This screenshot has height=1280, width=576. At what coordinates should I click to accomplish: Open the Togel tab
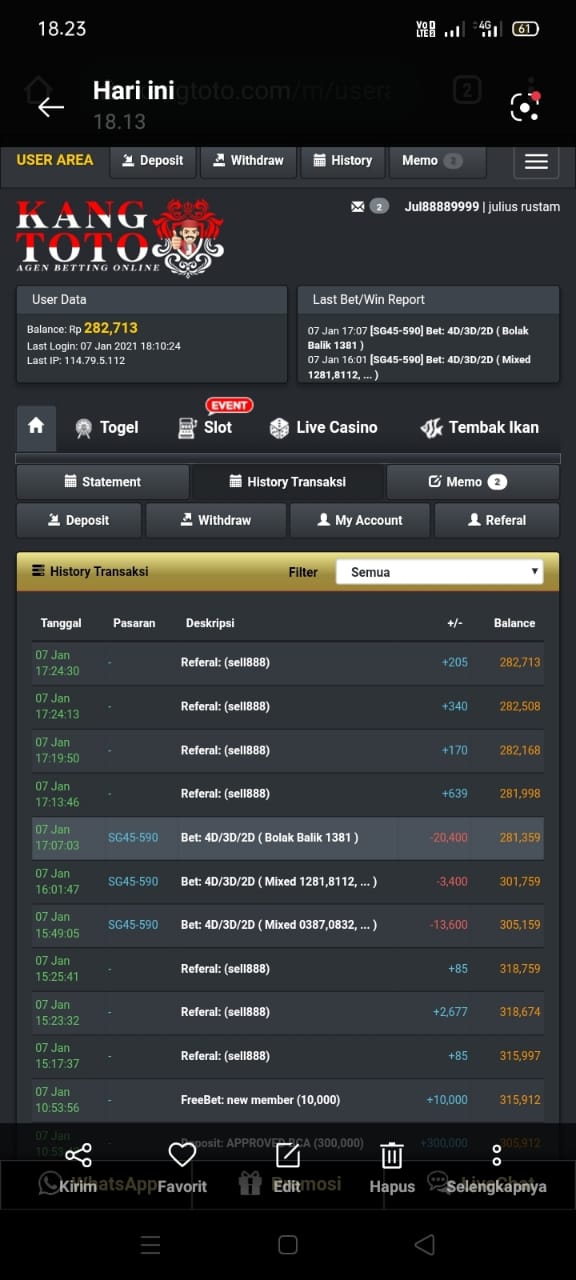[107, 428]
